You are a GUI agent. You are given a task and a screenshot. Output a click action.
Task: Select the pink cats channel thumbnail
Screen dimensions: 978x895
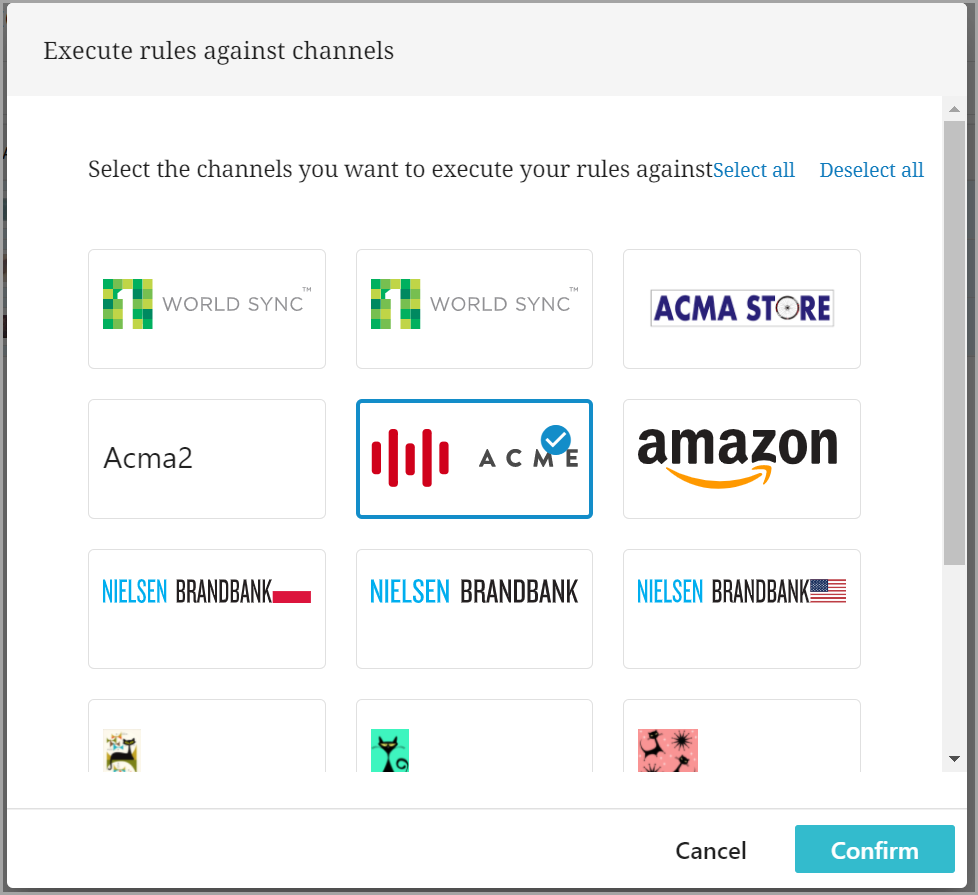coord(667,750)
